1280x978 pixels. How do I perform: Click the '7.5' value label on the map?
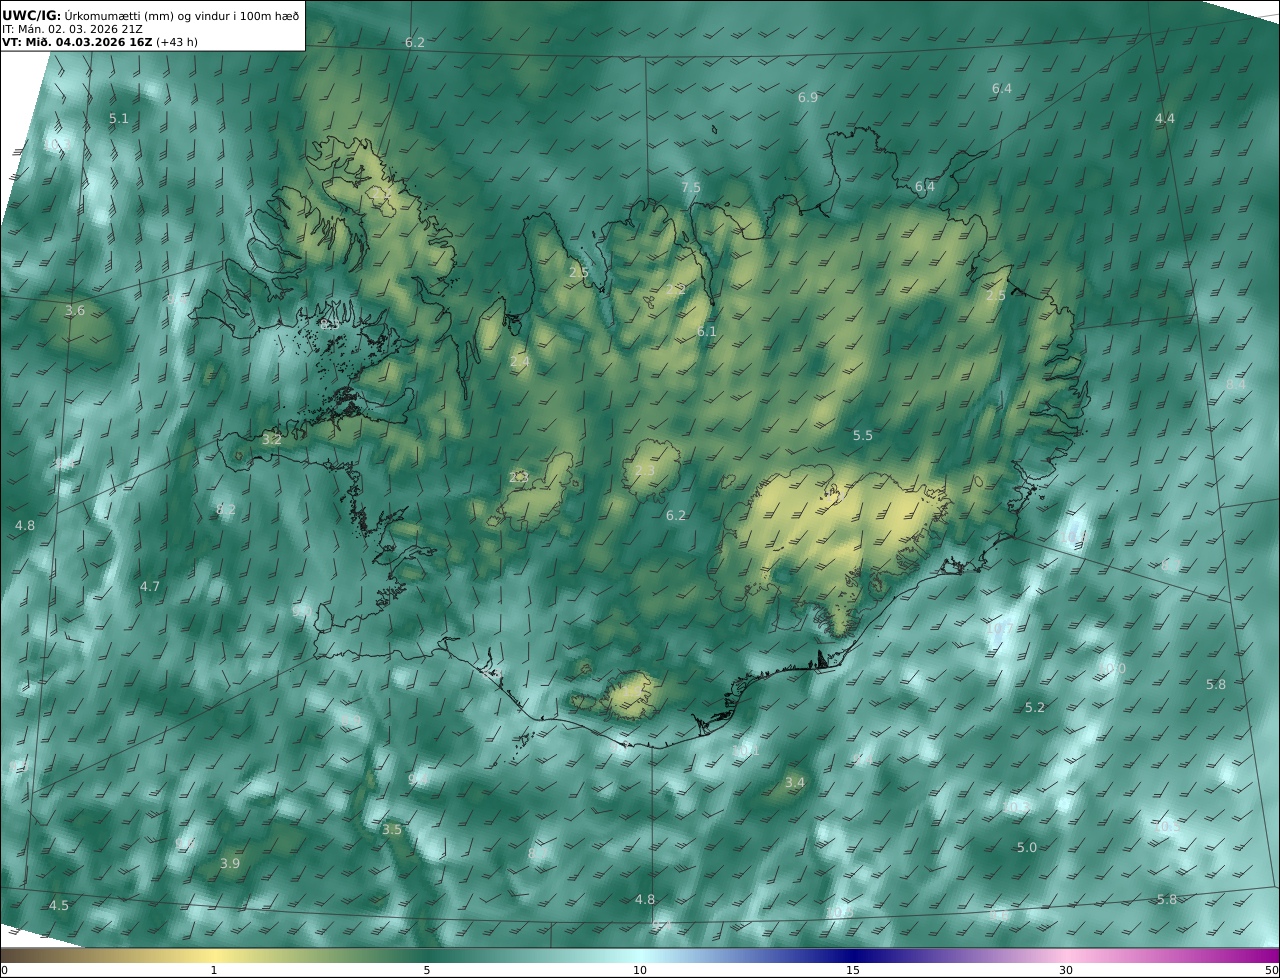pos(691,187)
